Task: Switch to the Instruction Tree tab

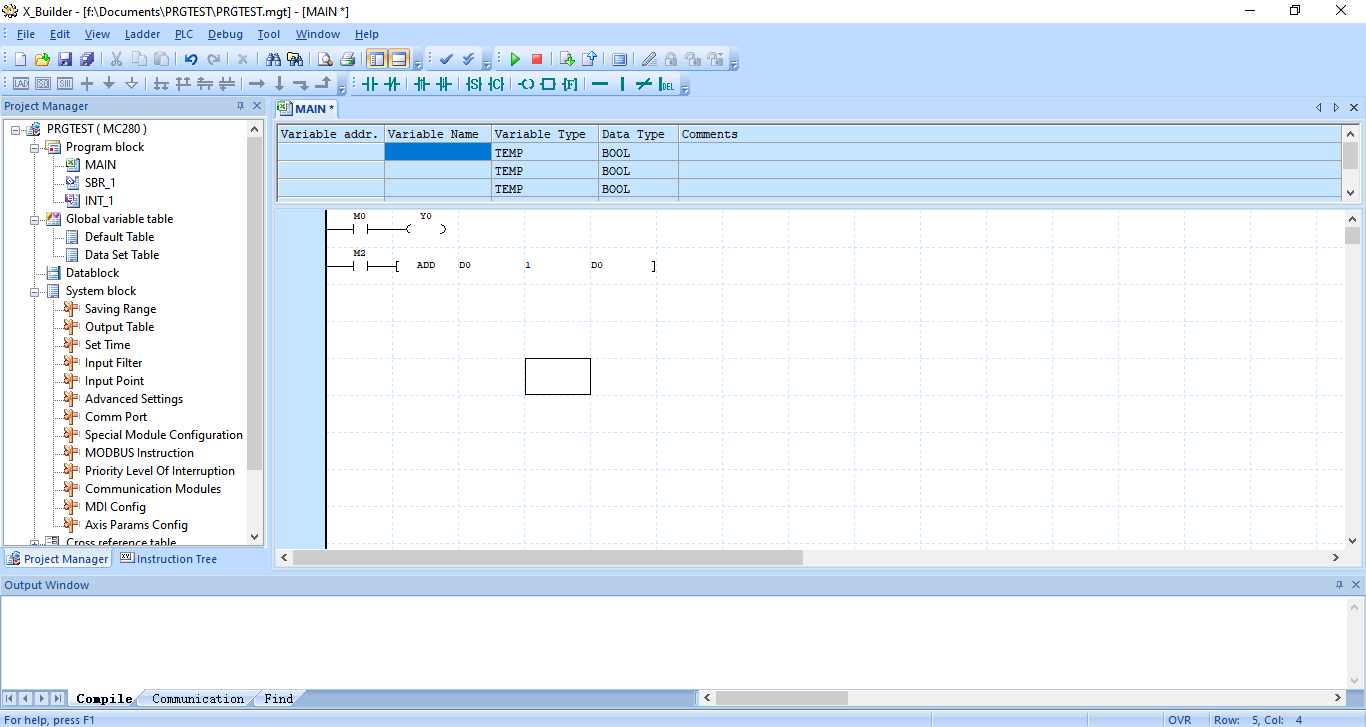Action: 169,559
